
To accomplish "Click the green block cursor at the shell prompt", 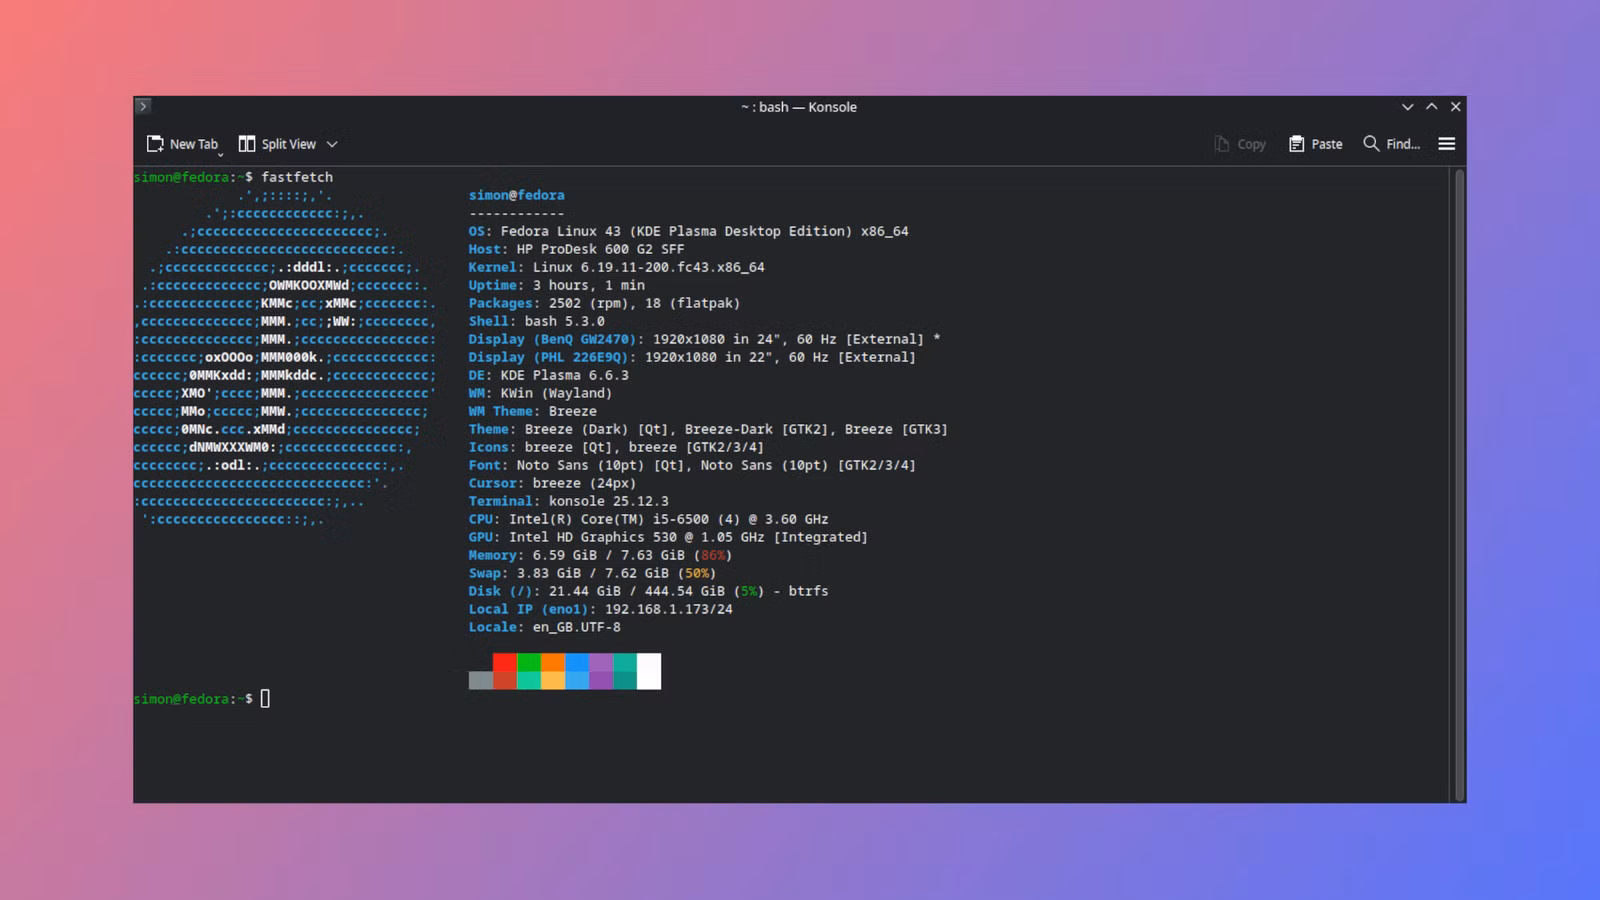I will coord(264,698).
